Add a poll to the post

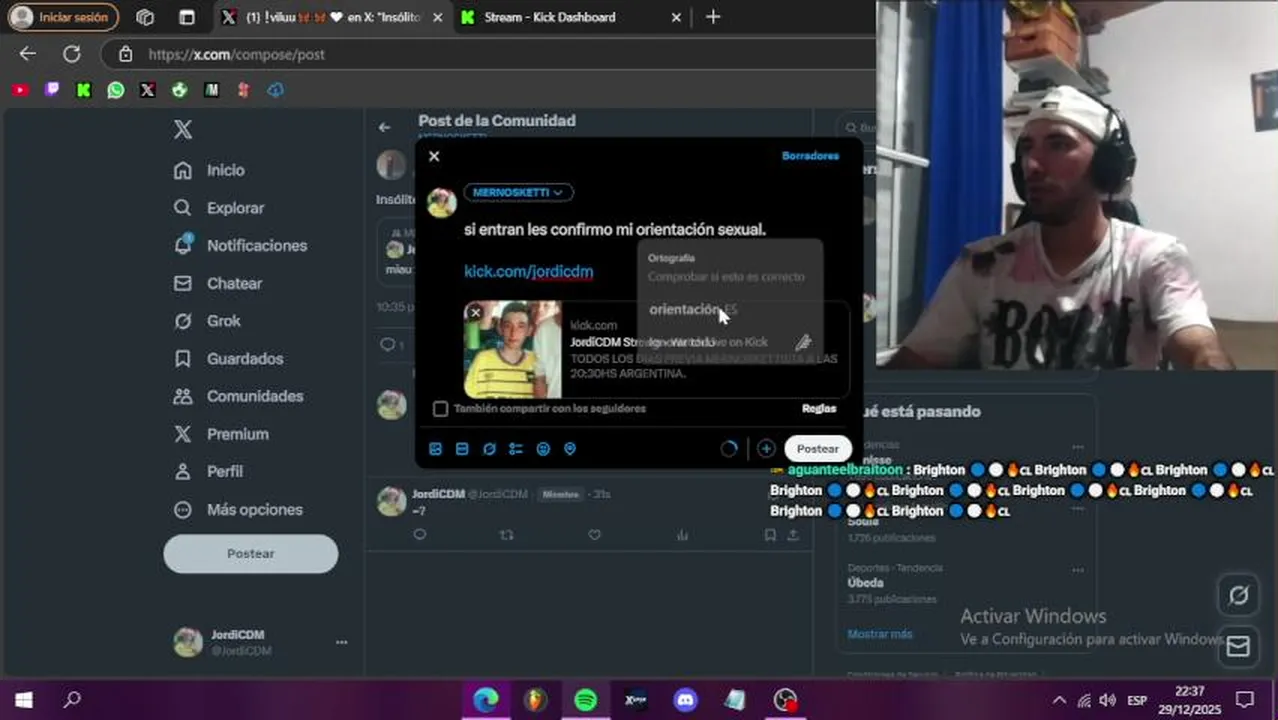coord(516,449)
